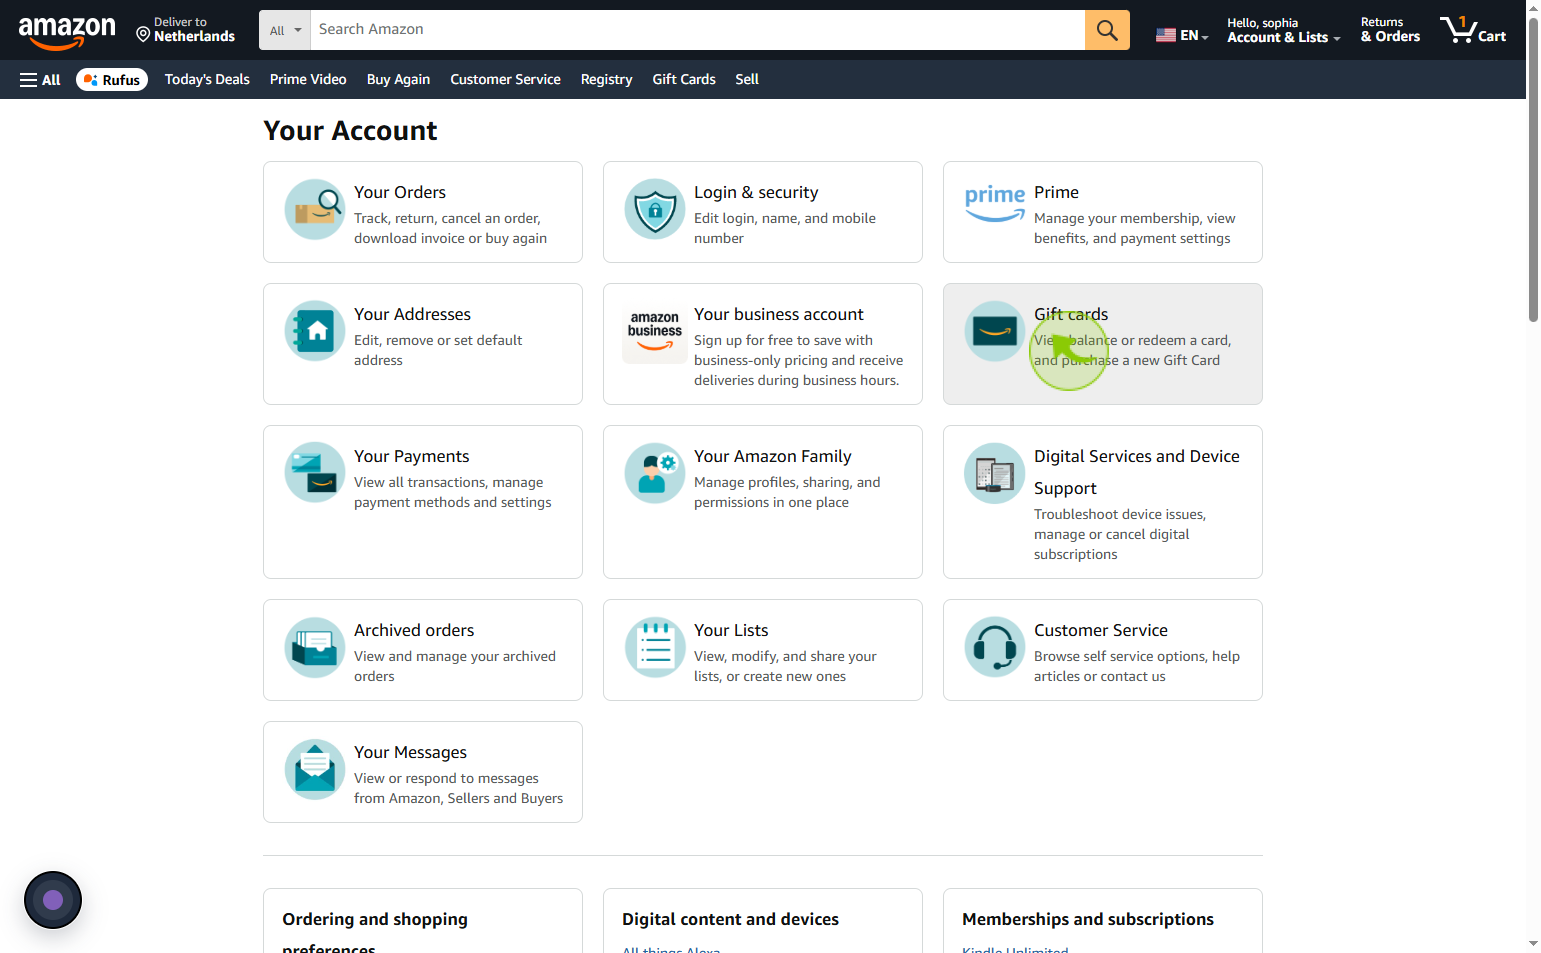Click the location pin Deliver to Netherlands
The image size is (1541, 953).
pyautogui.click(x=186, y=30)
